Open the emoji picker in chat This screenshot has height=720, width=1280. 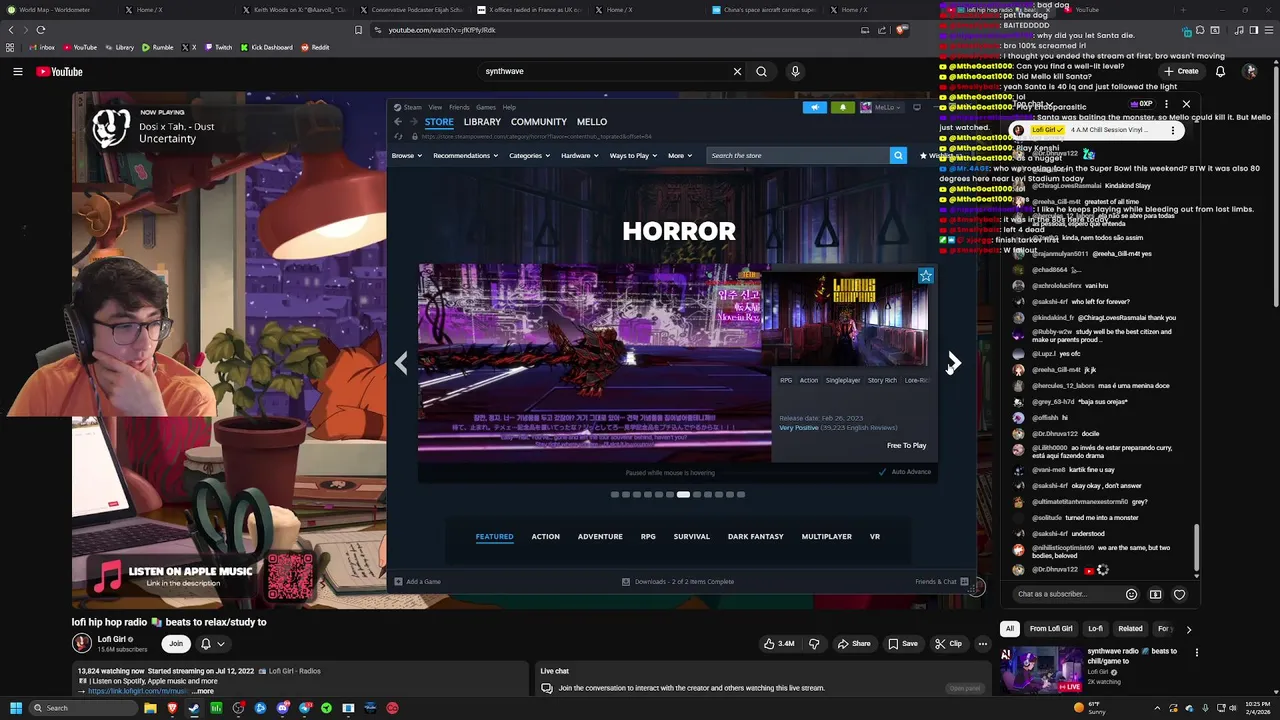pos(1131,594)
